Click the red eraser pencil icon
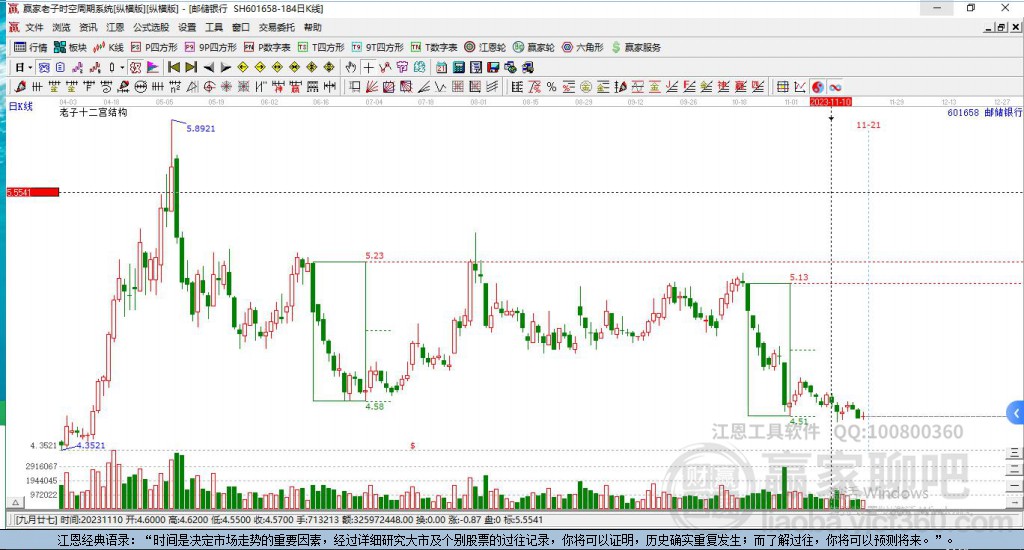This screenshot has width=1024, height=550. tap(20, 87)
